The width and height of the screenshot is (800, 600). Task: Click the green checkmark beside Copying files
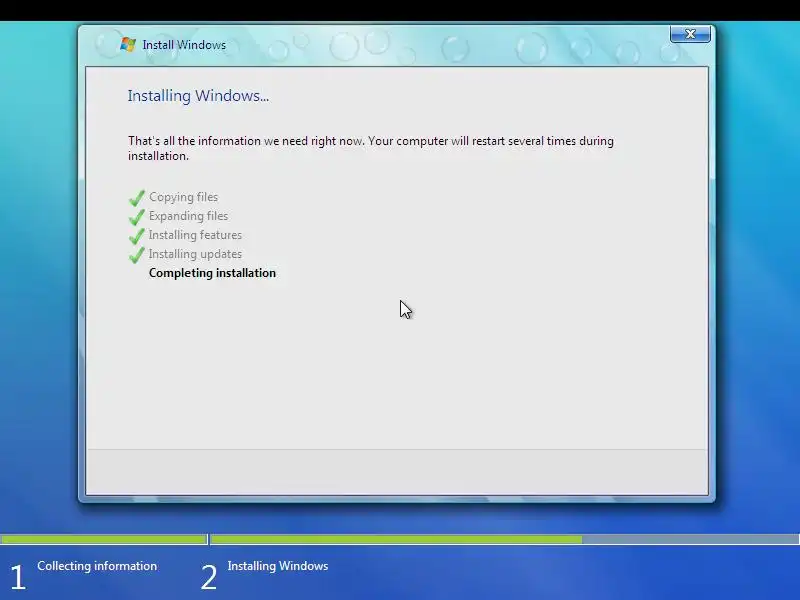point(137,197)
